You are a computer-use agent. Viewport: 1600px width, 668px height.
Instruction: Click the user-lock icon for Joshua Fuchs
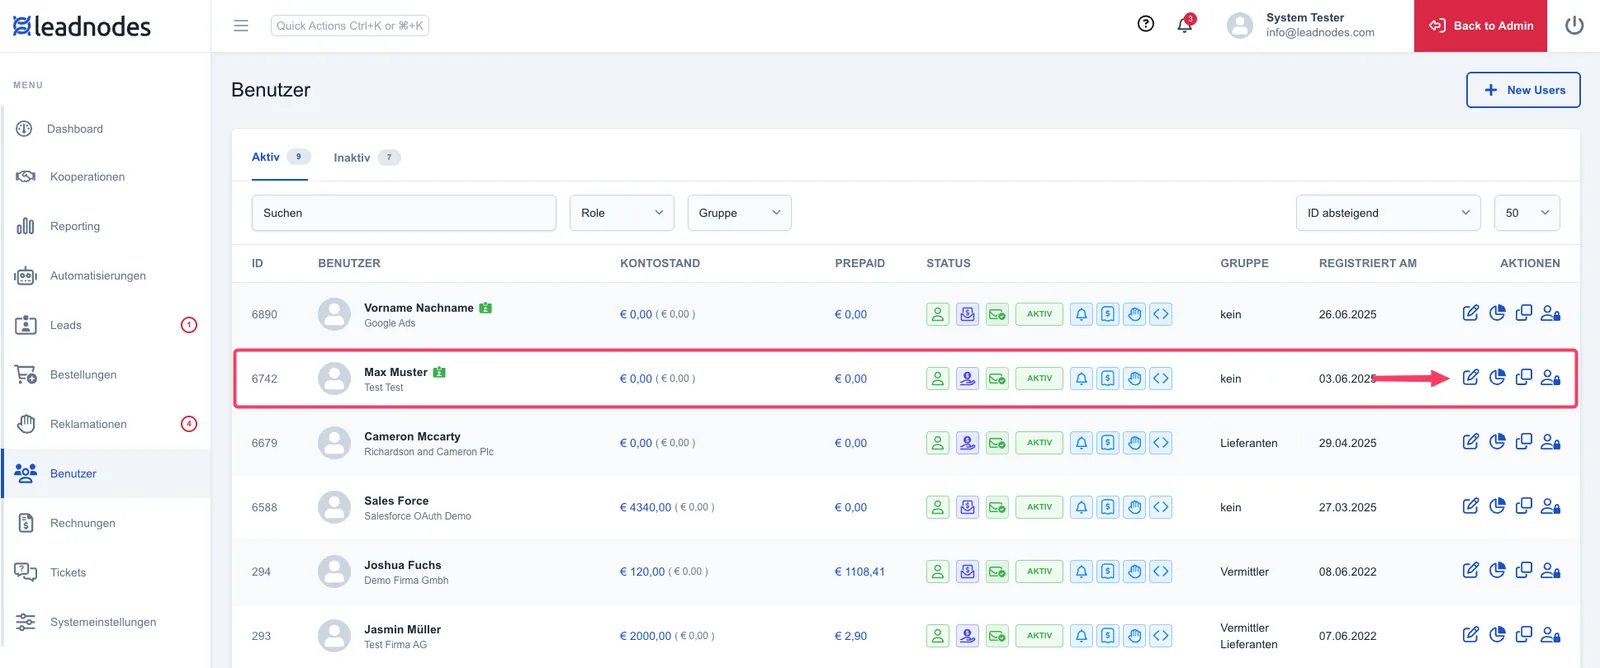(x=1551, y=571)
